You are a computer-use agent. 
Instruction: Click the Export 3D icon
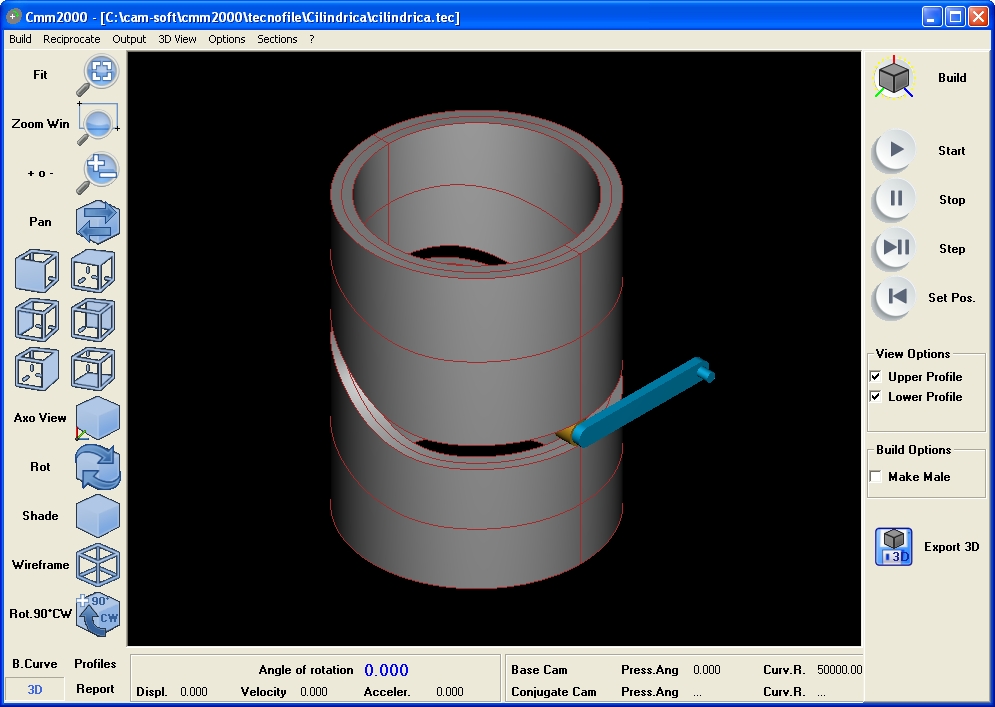(894, 547)
